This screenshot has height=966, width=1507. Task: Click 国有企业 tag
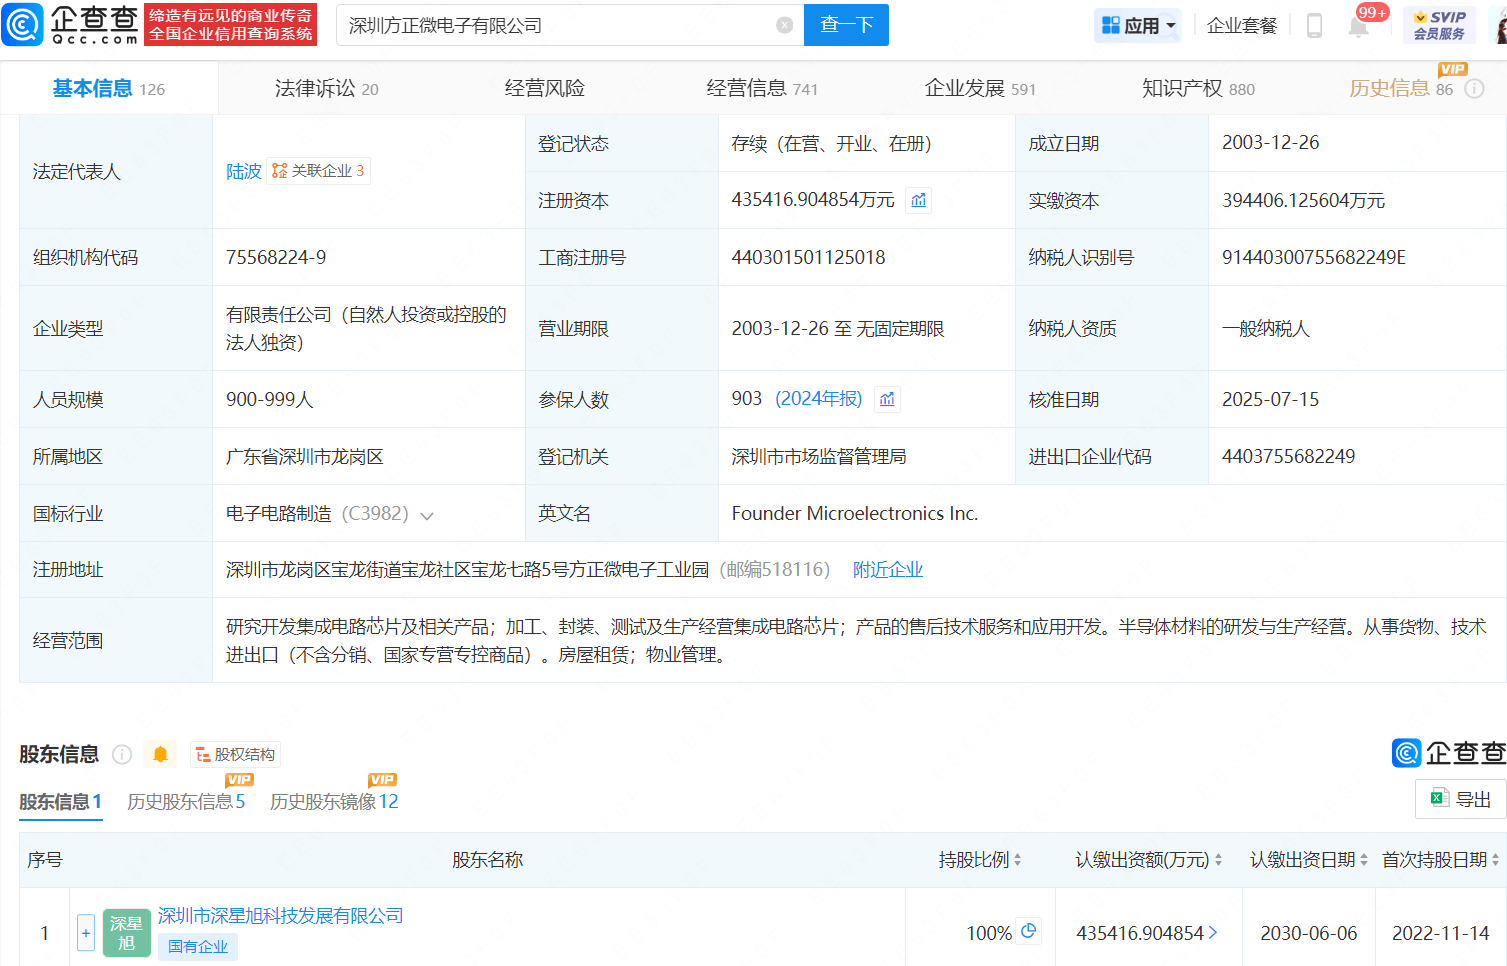(198, 947)
